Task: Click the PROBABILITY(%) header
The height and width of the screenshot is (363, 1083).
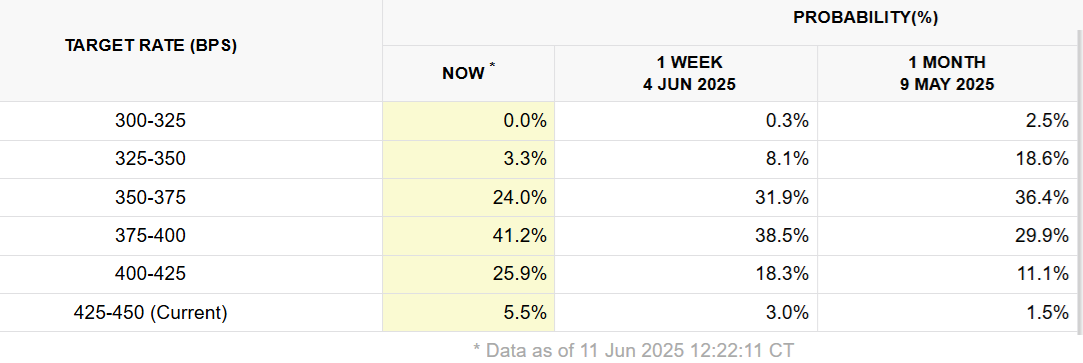Action: tap(865, 18)
